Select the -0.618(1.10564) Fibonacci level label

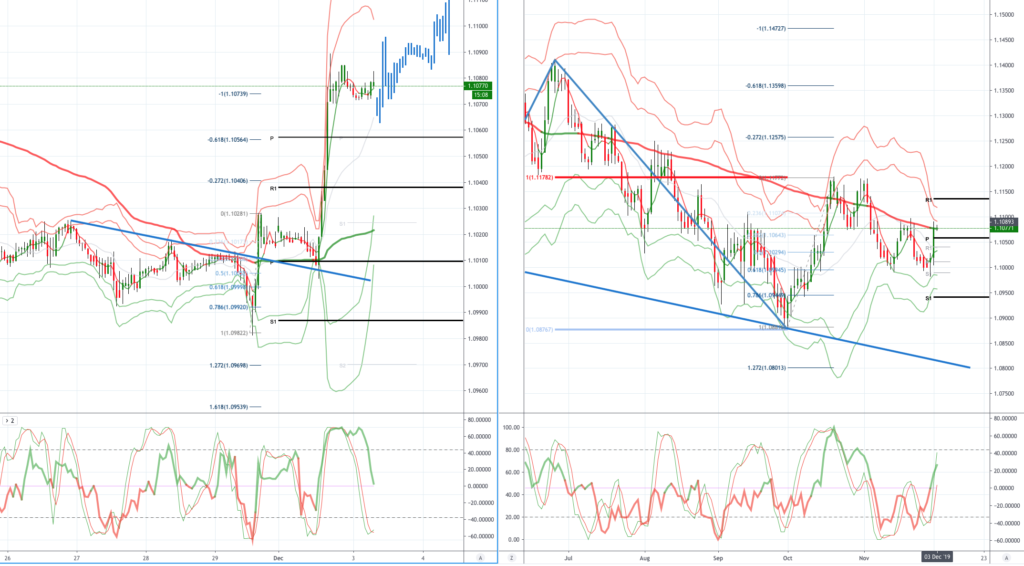[x=228, y=140]
